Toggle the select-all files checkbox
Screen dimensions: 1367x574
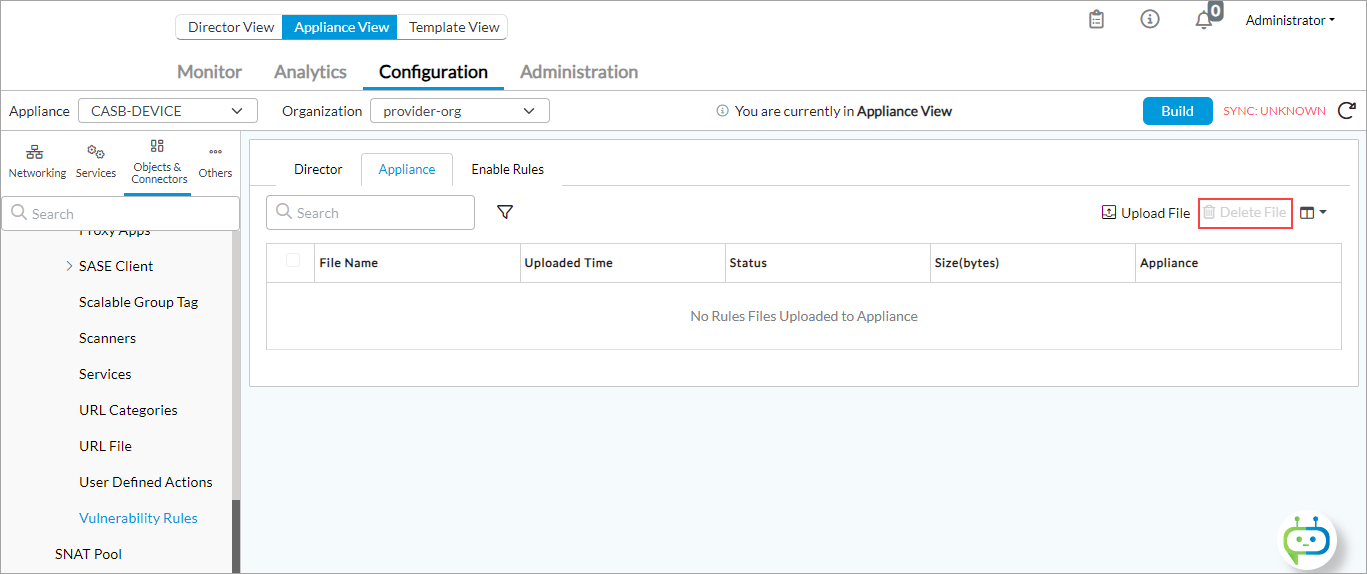293,261
